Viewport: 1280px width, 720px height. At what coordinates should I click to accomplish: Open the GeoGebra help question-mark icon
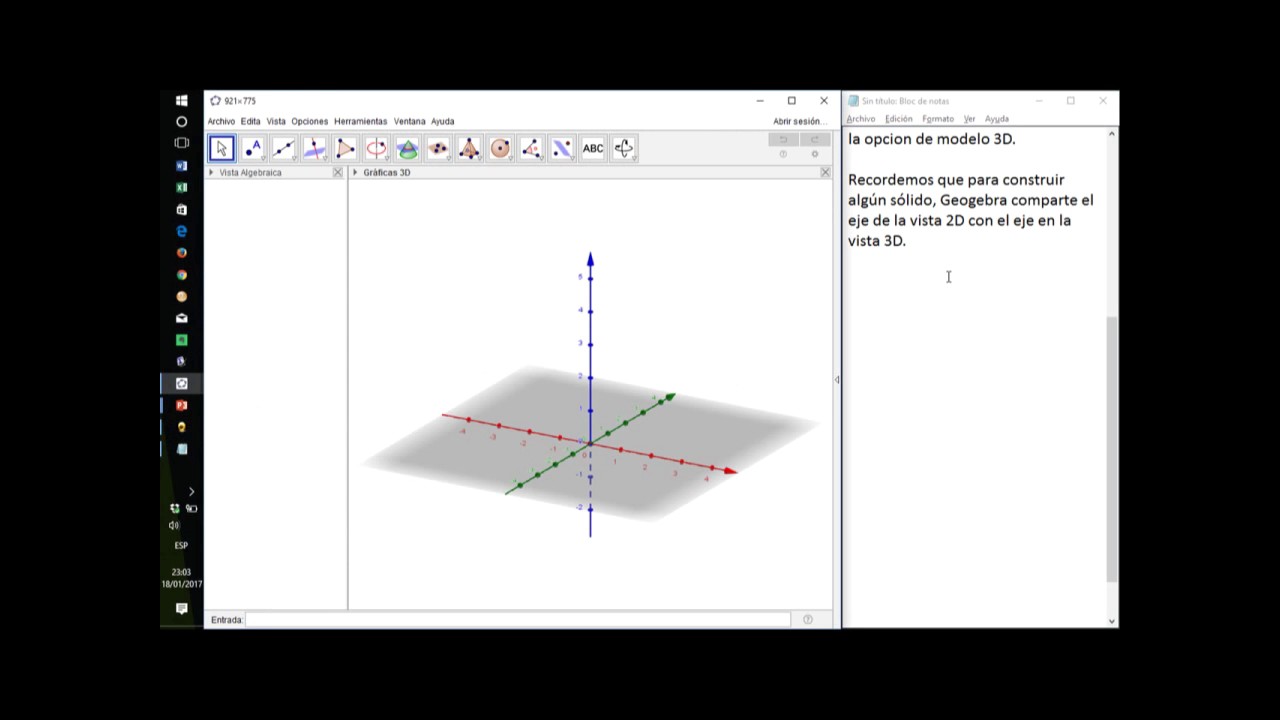pyautogui.click(x=783, y=154)
